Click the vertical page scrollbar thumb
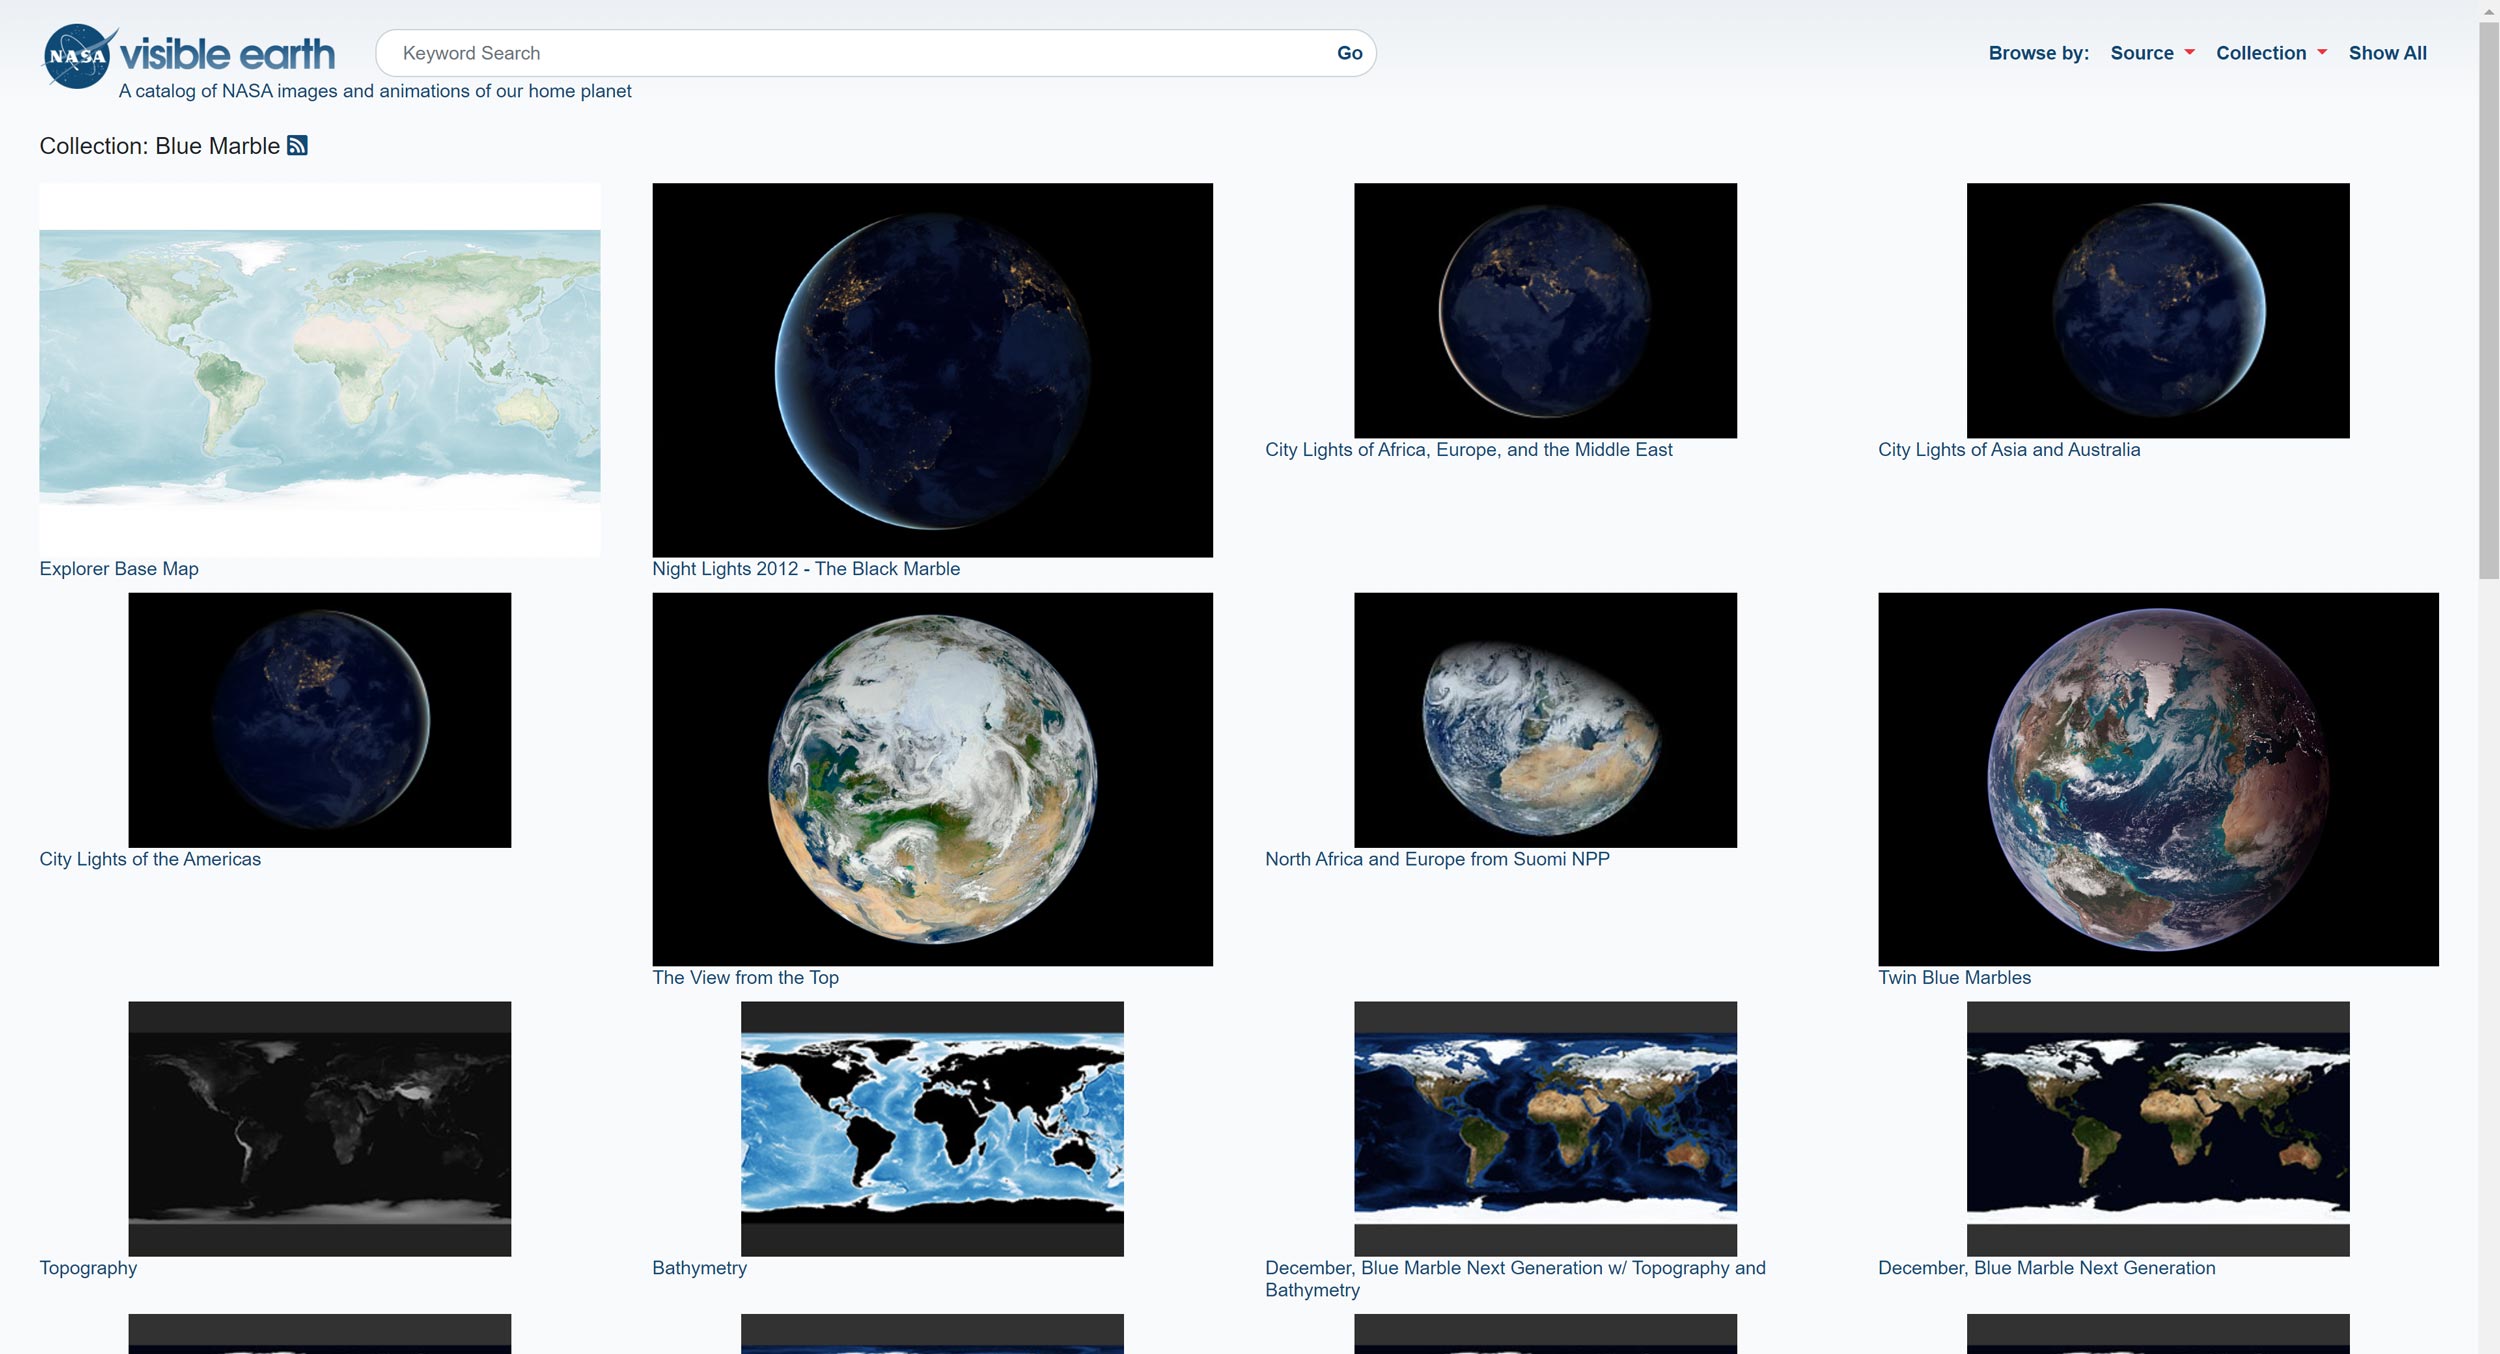The image size is (2500, 1354). click(x=2488, y=300)
